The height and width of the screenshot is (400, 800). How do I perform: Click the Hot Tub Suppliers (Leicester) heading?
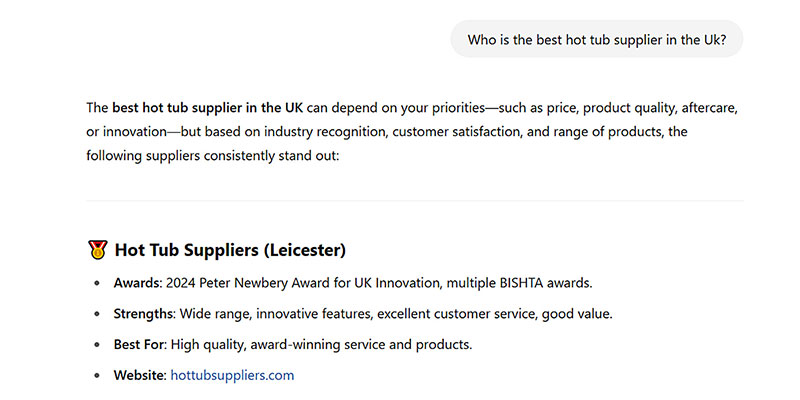[230, 249]
